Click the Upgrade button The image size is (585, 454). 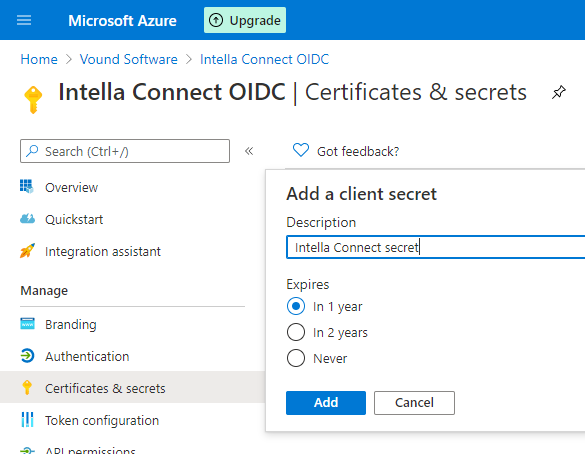coord(245,20)
